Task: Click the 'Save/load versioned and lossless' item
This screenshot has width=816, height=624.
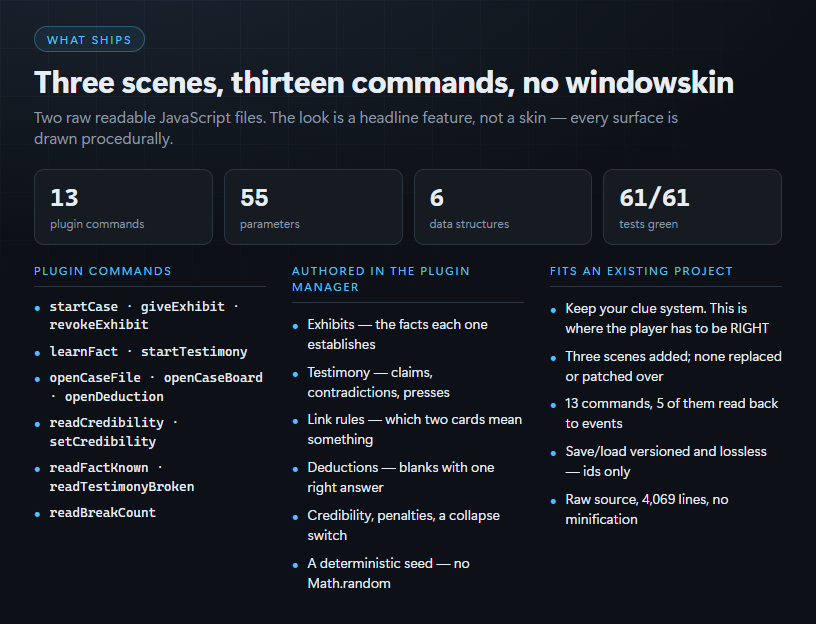Action: click(x=666, y=461)
